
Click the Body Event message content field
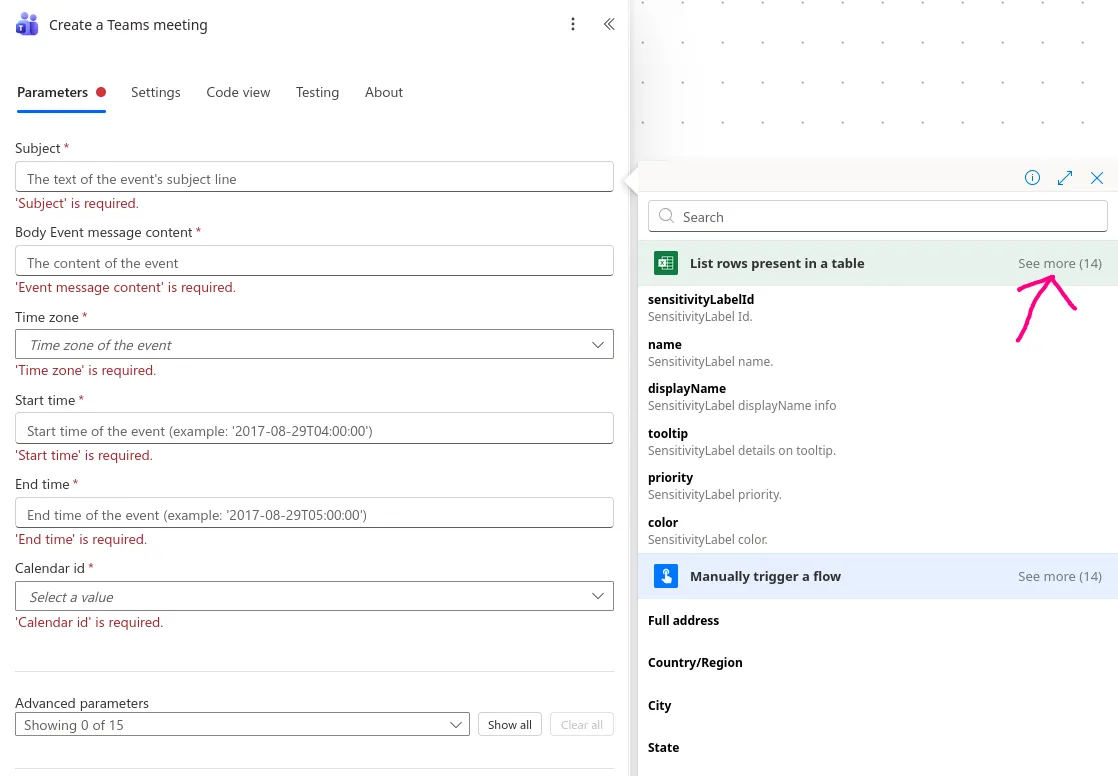point(314,261)
